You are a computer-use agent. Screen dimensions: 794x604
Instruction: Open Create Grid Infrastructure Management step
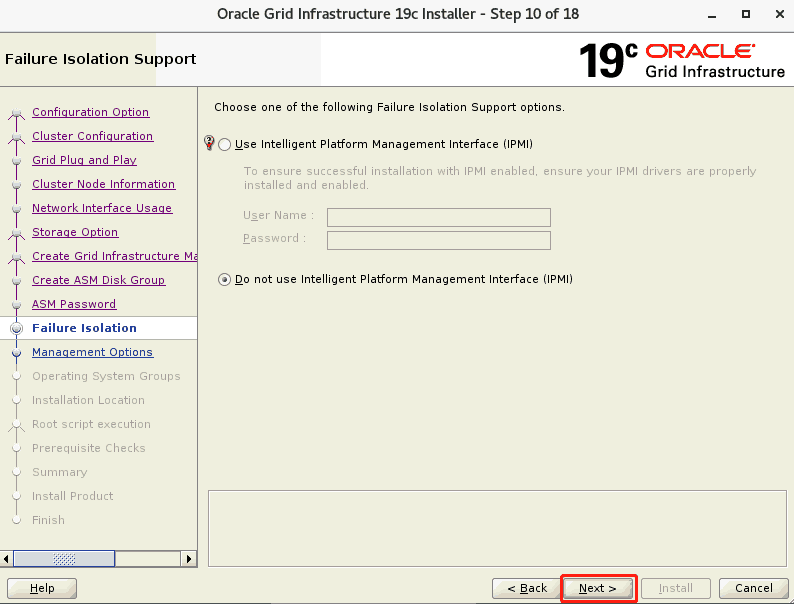point(114,256)
